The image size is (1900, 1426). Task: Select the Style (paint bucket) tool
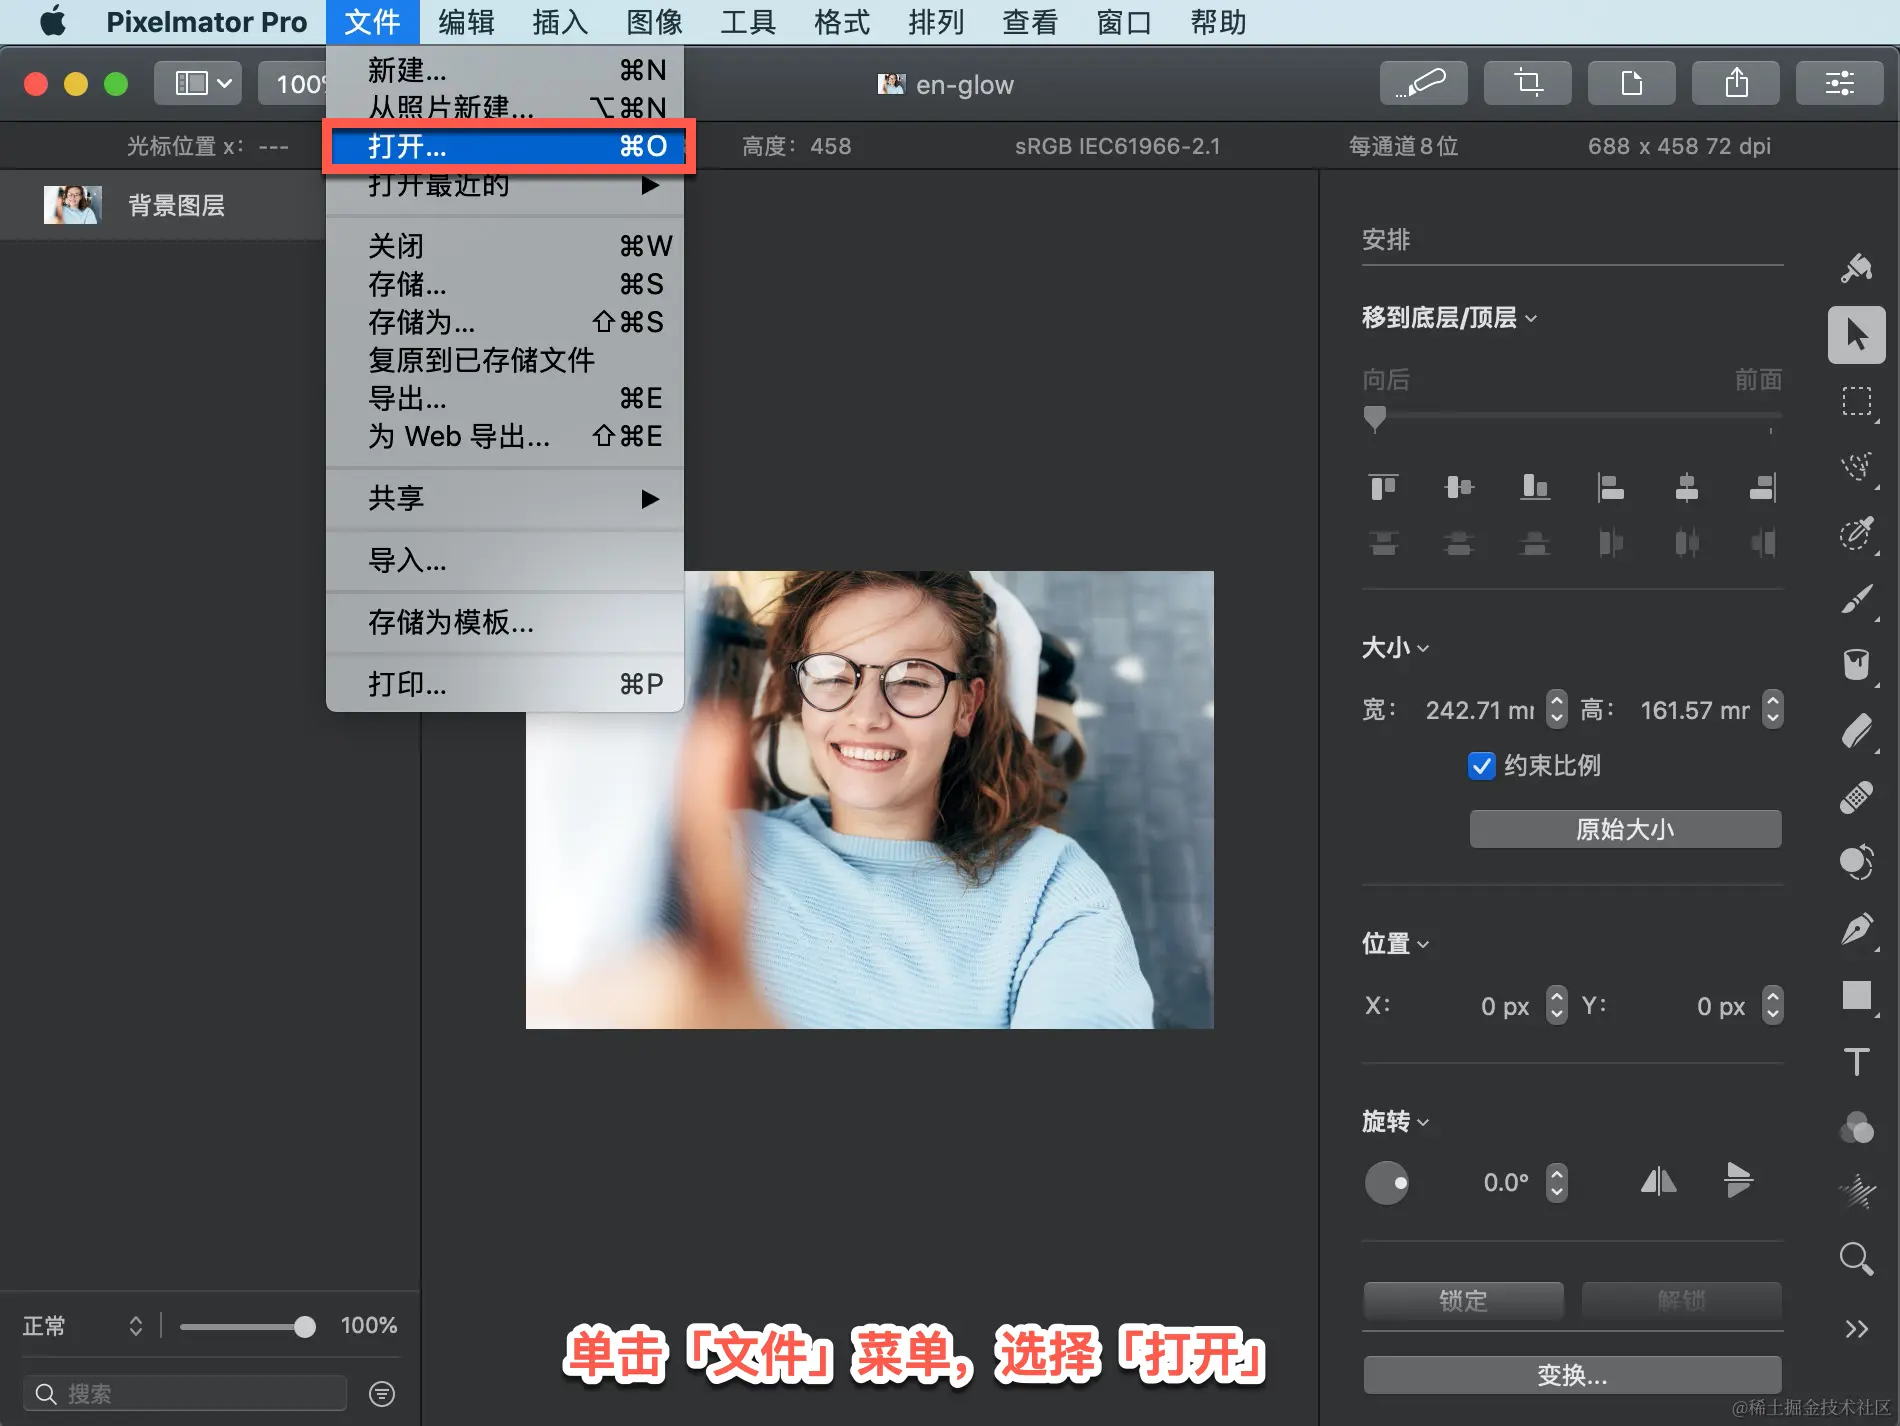click(1857, 268)
